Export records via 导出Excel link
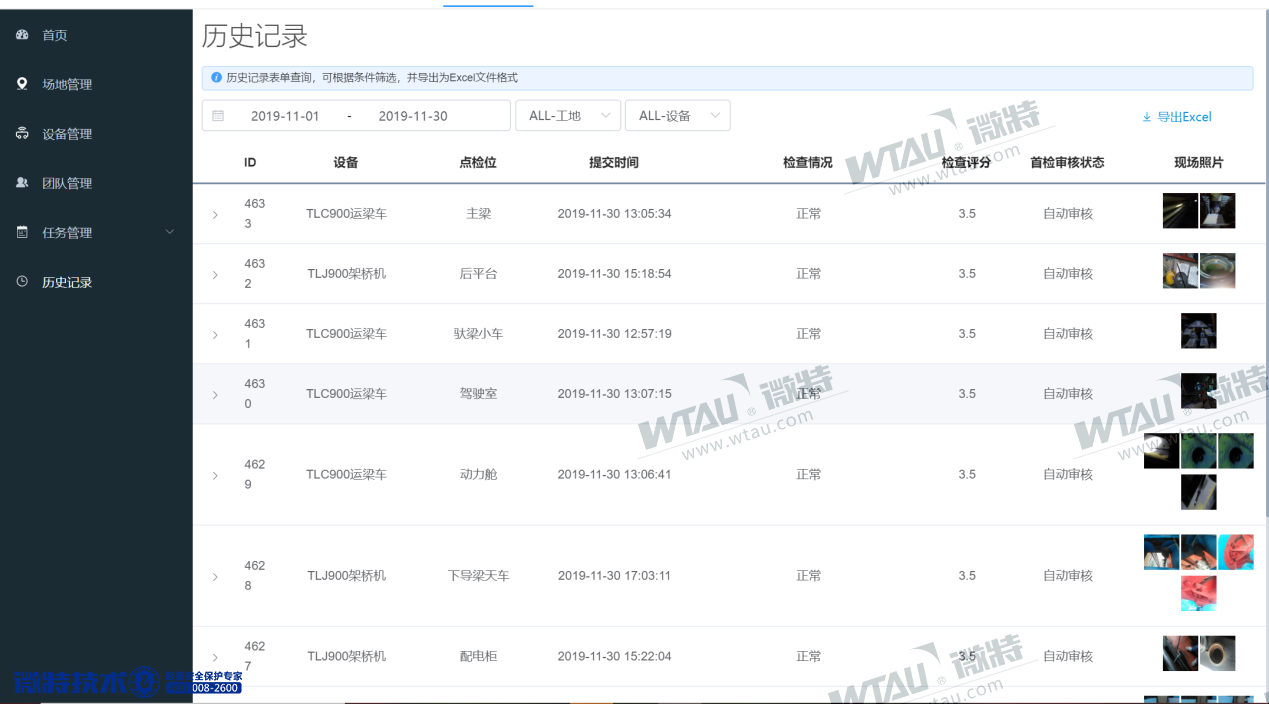 coord(1183,117)
